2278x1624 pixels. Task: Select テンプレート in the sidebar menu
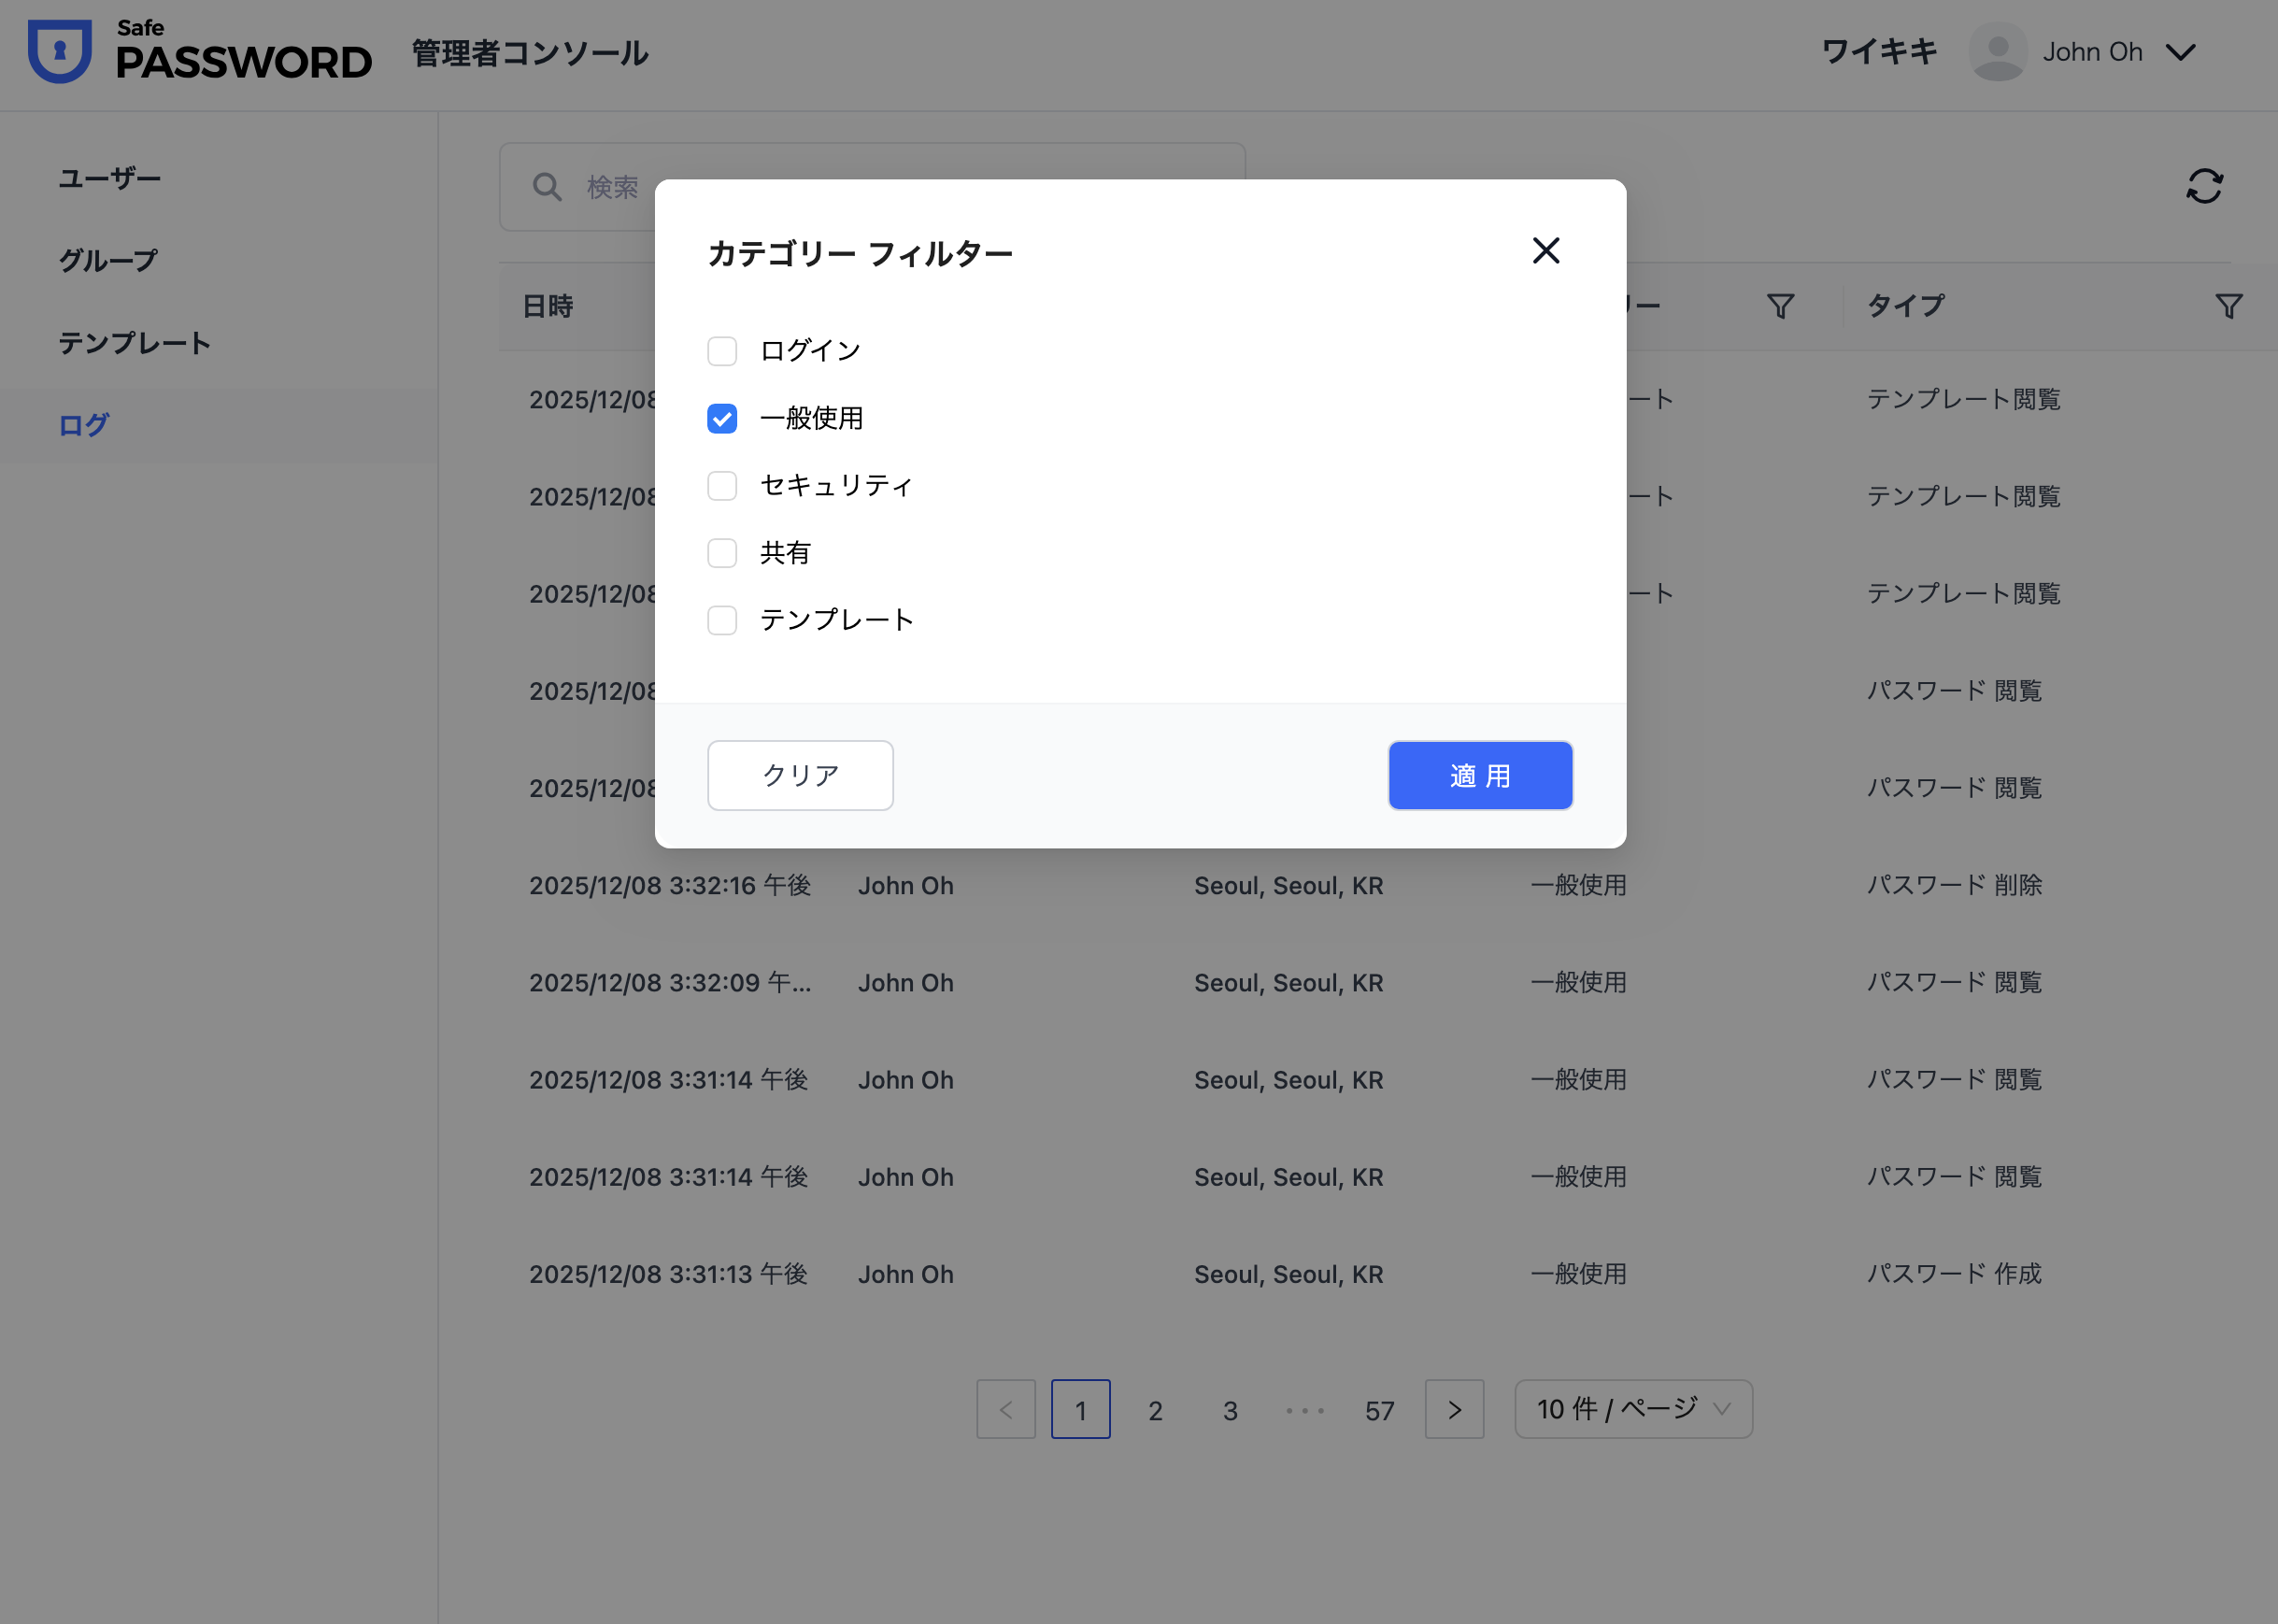135,343
